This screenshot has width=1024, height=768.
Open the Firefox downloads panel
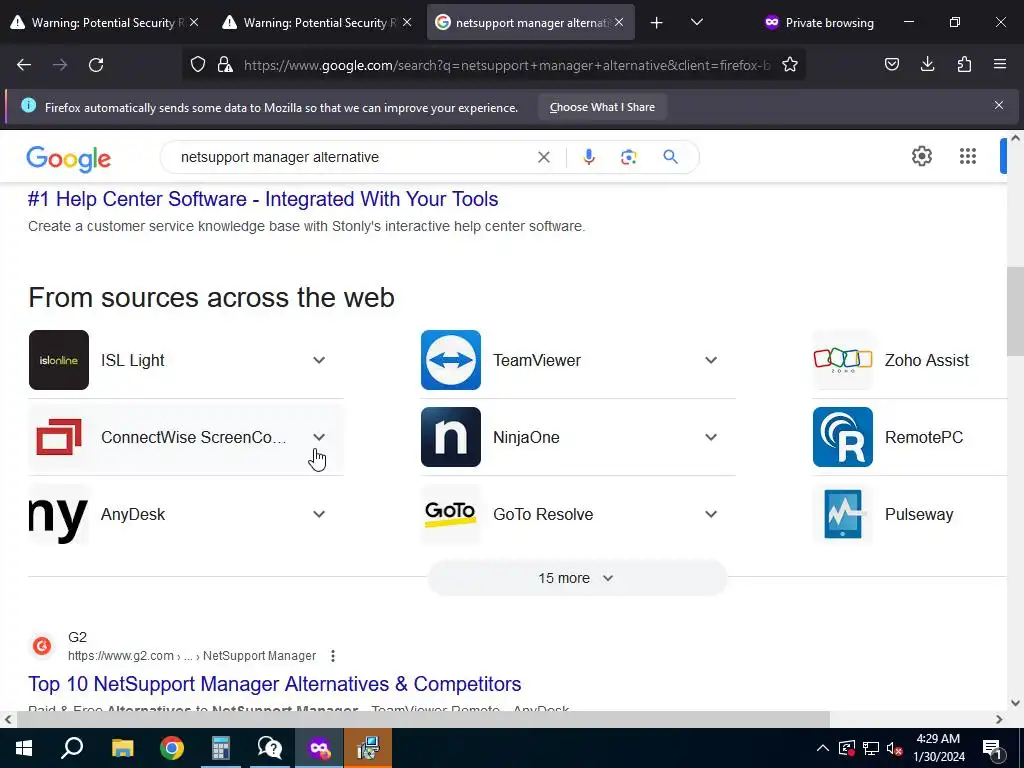click(x=927, y=64)
